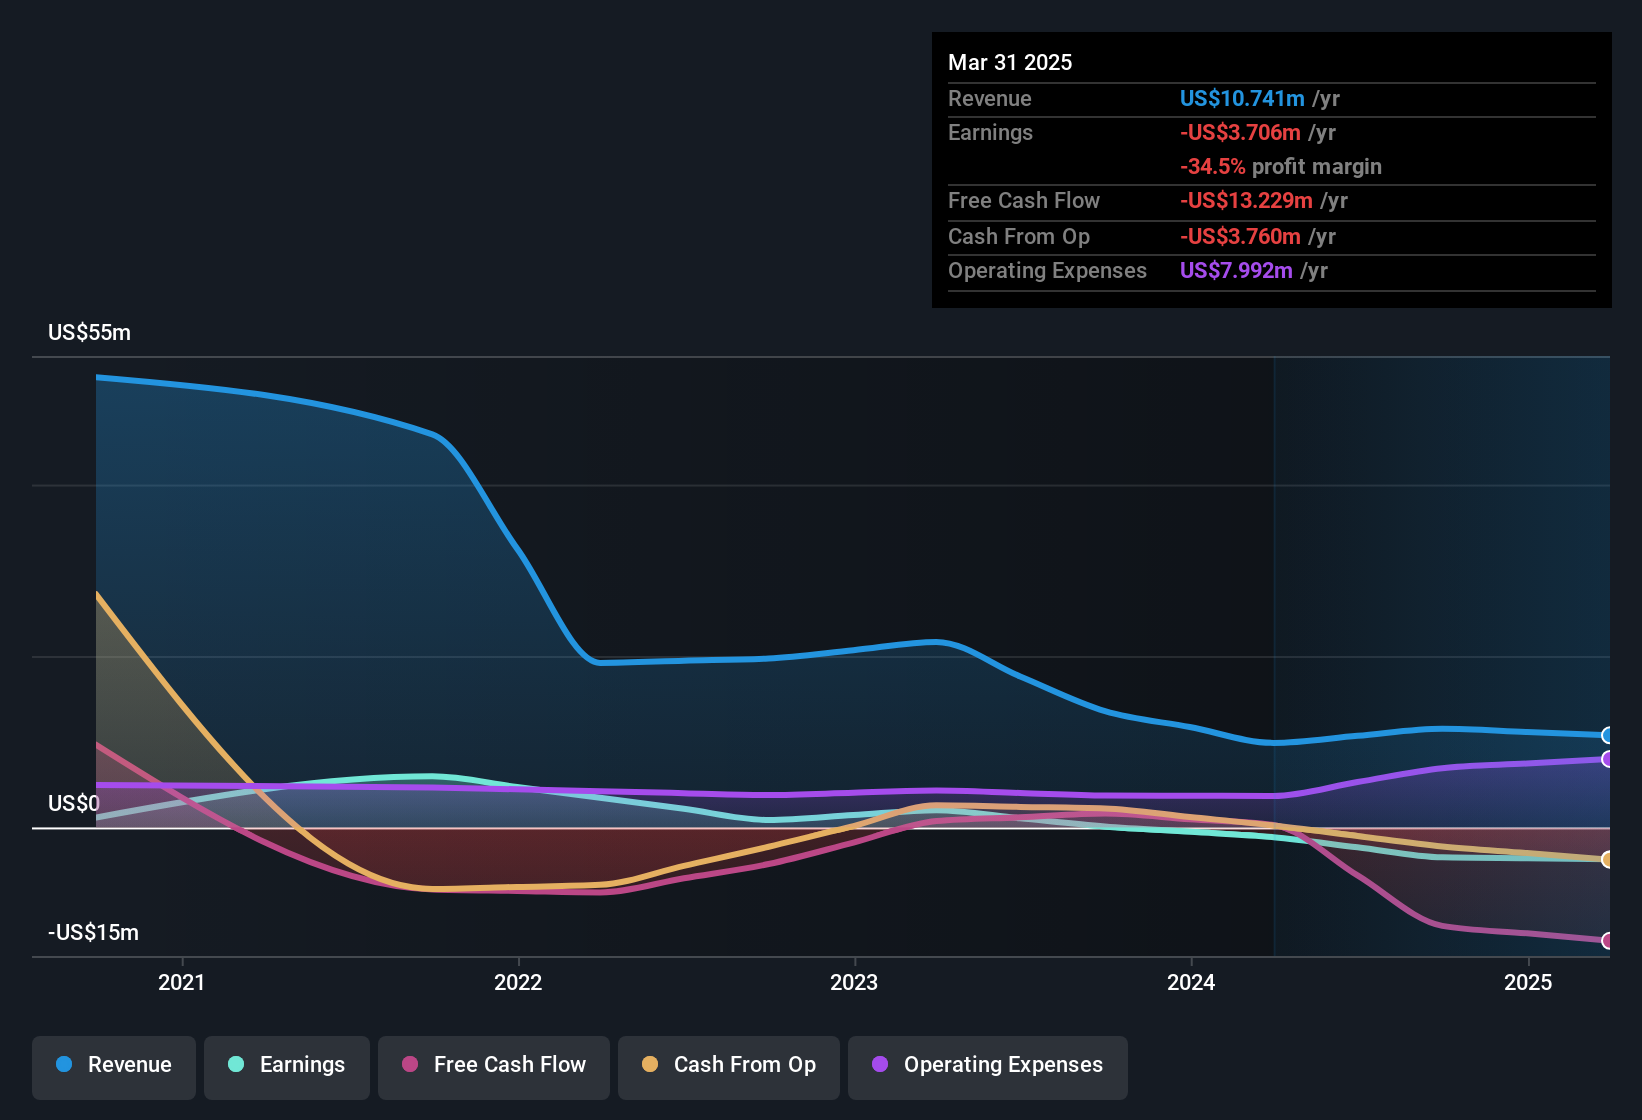Click the Cash From Op label in tooltip
The width and height of the screenshot is (1642, 1120).
pyautogui.click(x=1019, y=237)
